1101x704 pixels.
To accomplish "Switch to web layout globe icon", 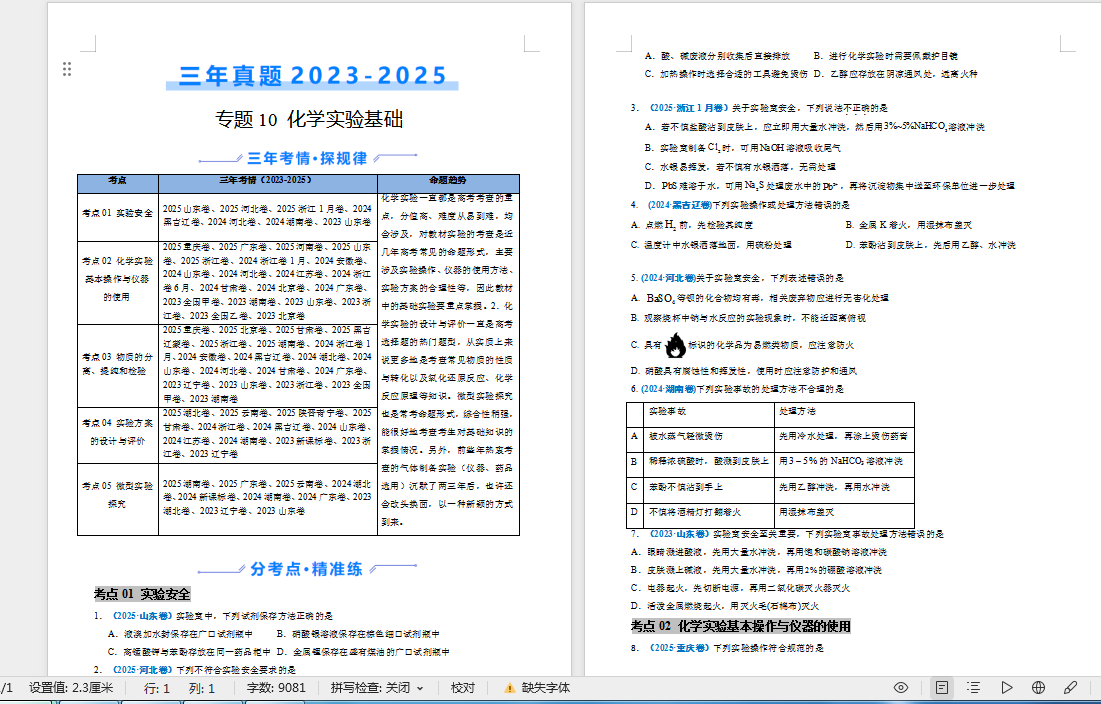I will pos(1038,688).
